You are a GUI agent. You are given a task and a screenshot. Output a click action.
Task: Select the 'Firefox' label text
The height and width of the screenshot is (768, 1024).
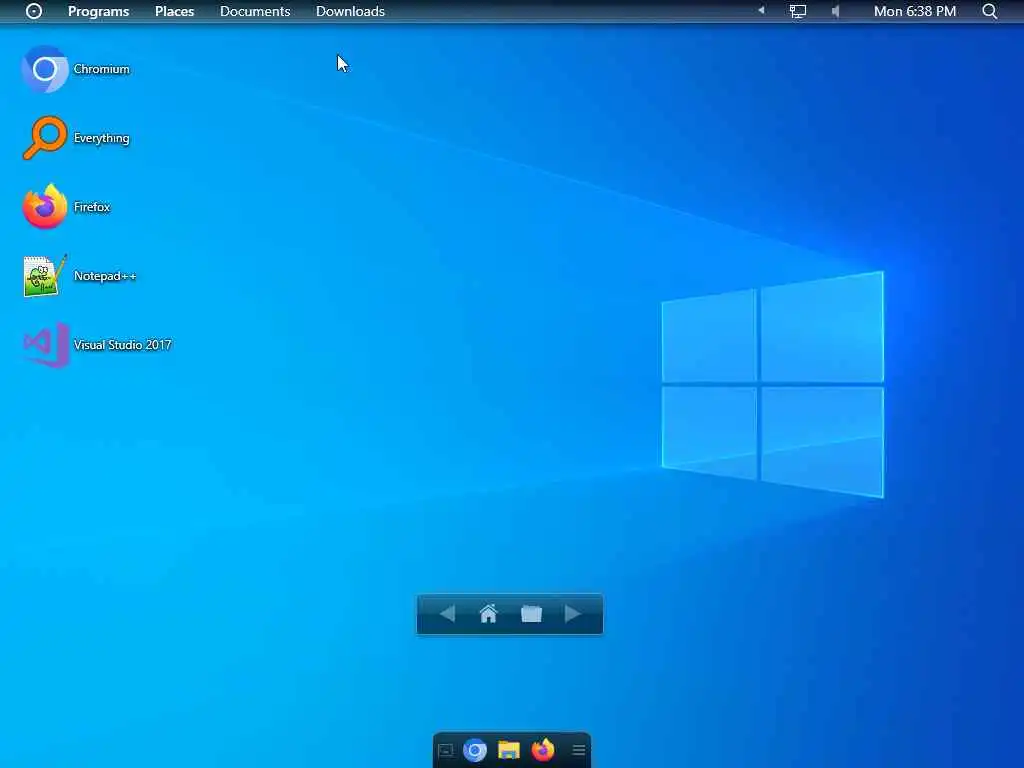coord(92,207)
